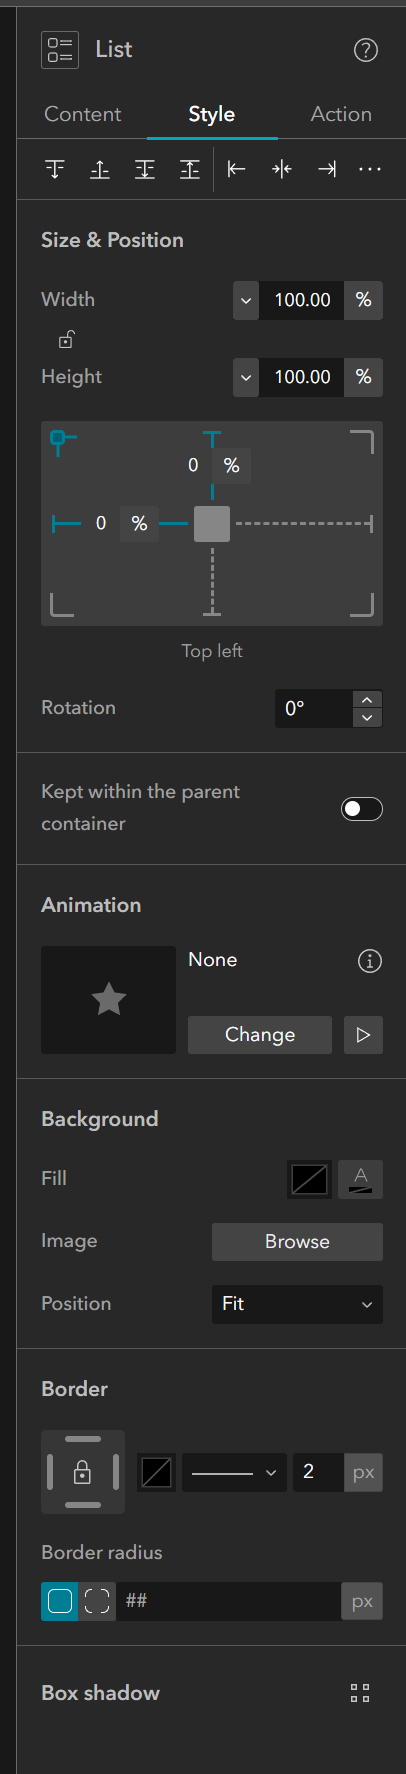Click Browse to choose background image

pos(297,1242)
